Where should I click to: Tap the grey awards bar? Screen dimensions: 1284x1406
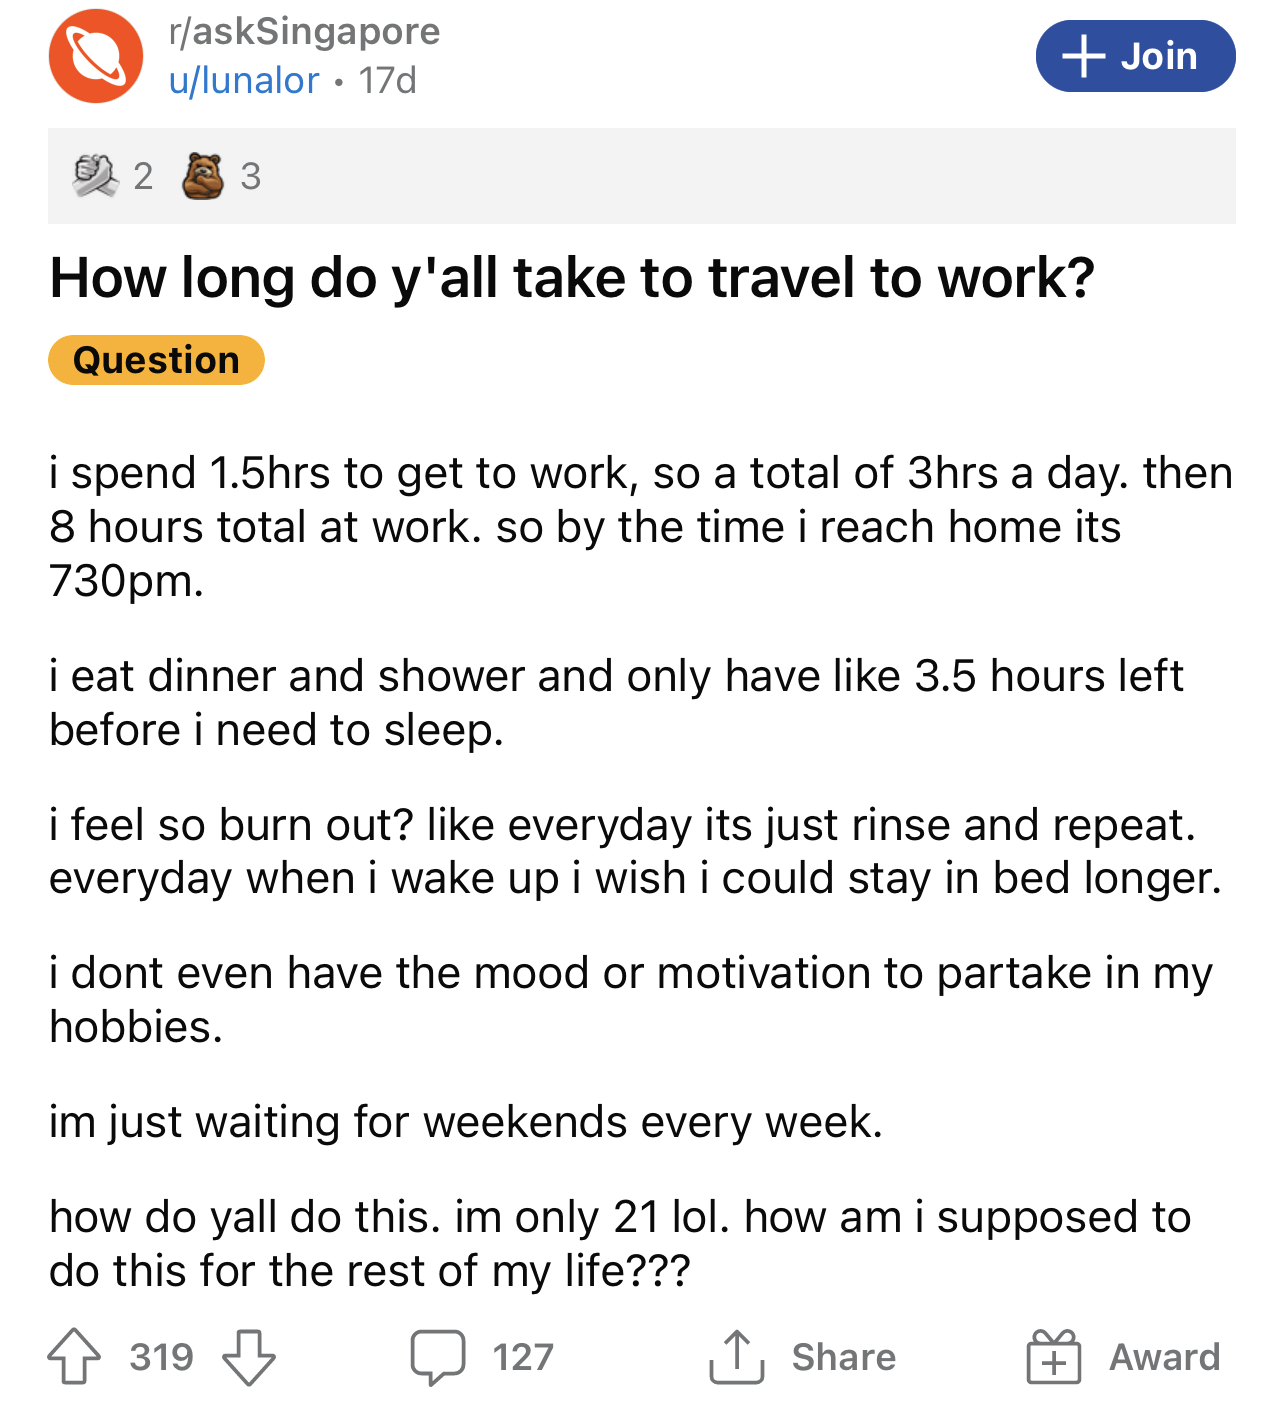pos(642,176)
